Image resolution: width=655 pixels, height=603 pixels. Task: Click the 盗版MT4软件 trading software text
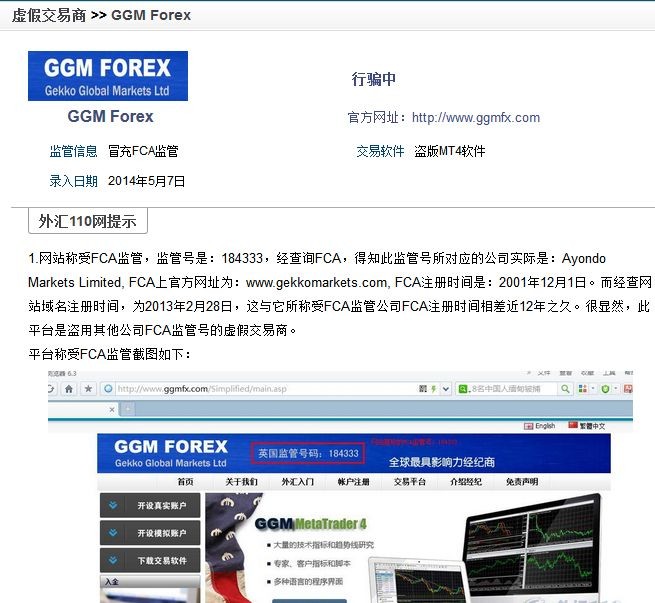450,151
